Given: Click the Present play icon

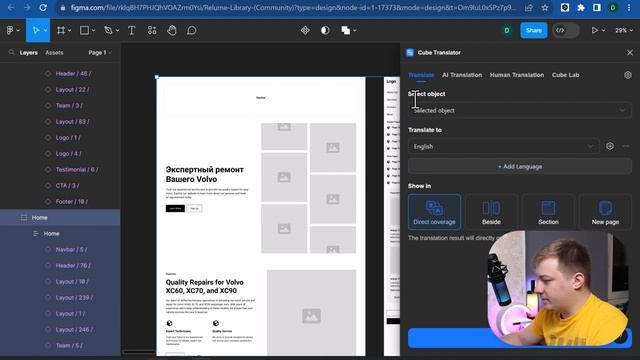Looking at the screenshot, I should tap(595, 30).
